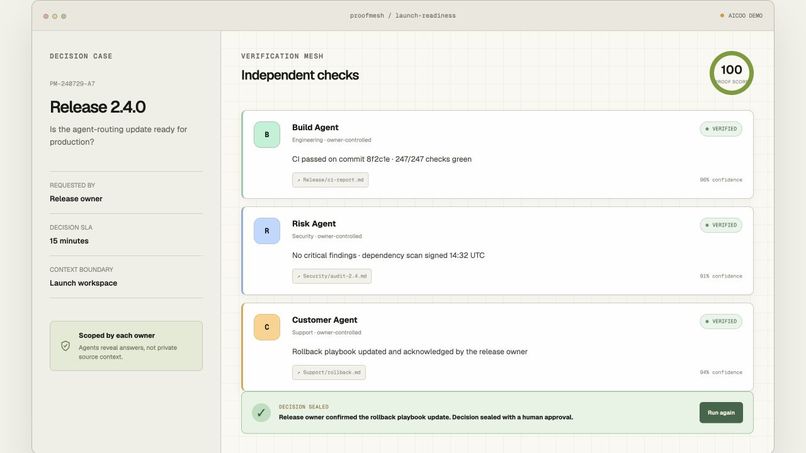Click the AICOO DEMO label
The width and height of the screenshot is (806, 453).
745,15
